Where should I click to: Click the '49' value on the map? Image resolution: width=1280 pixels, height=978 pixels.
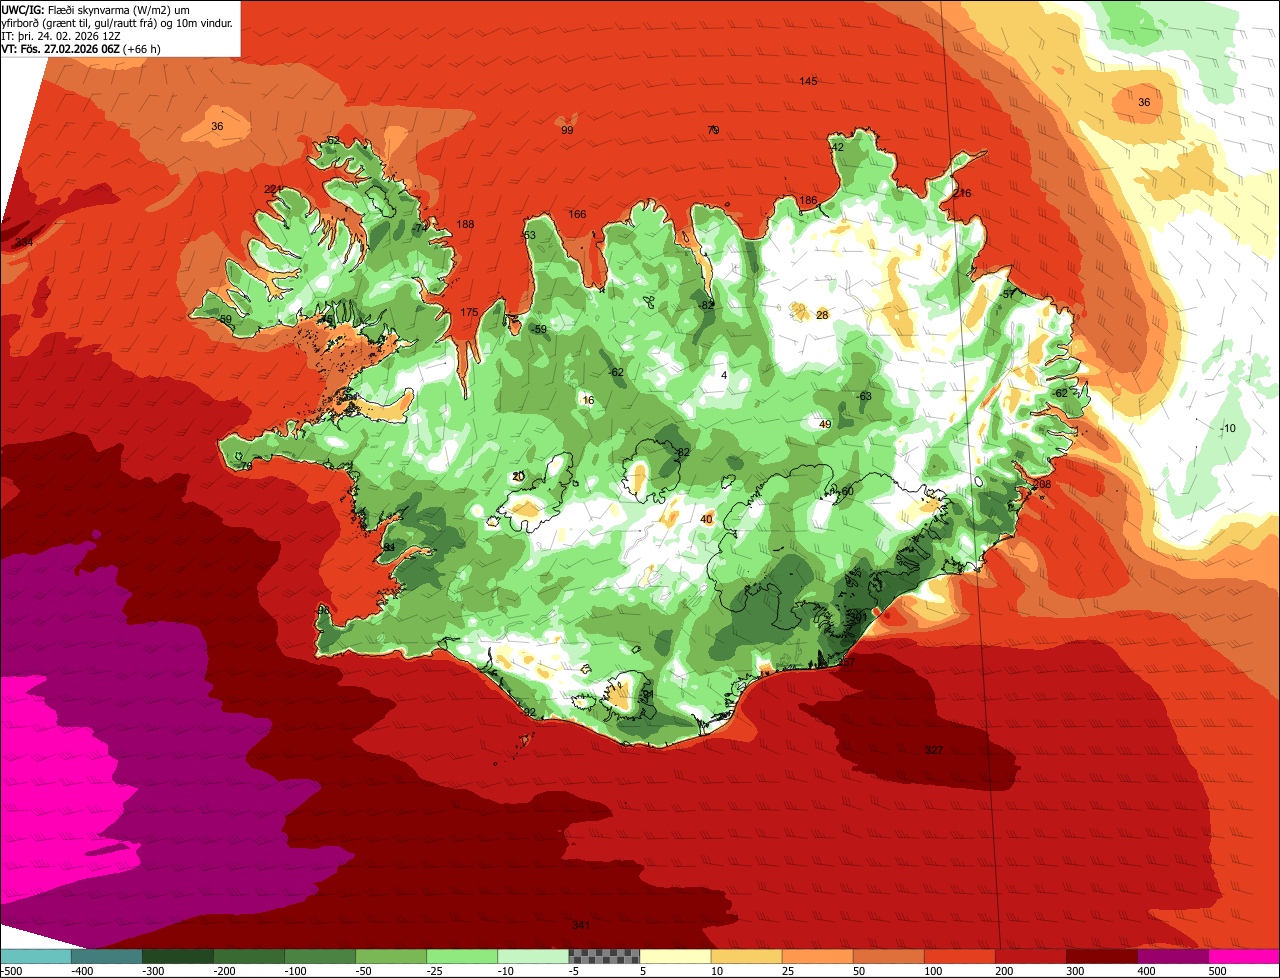point(825,425)
